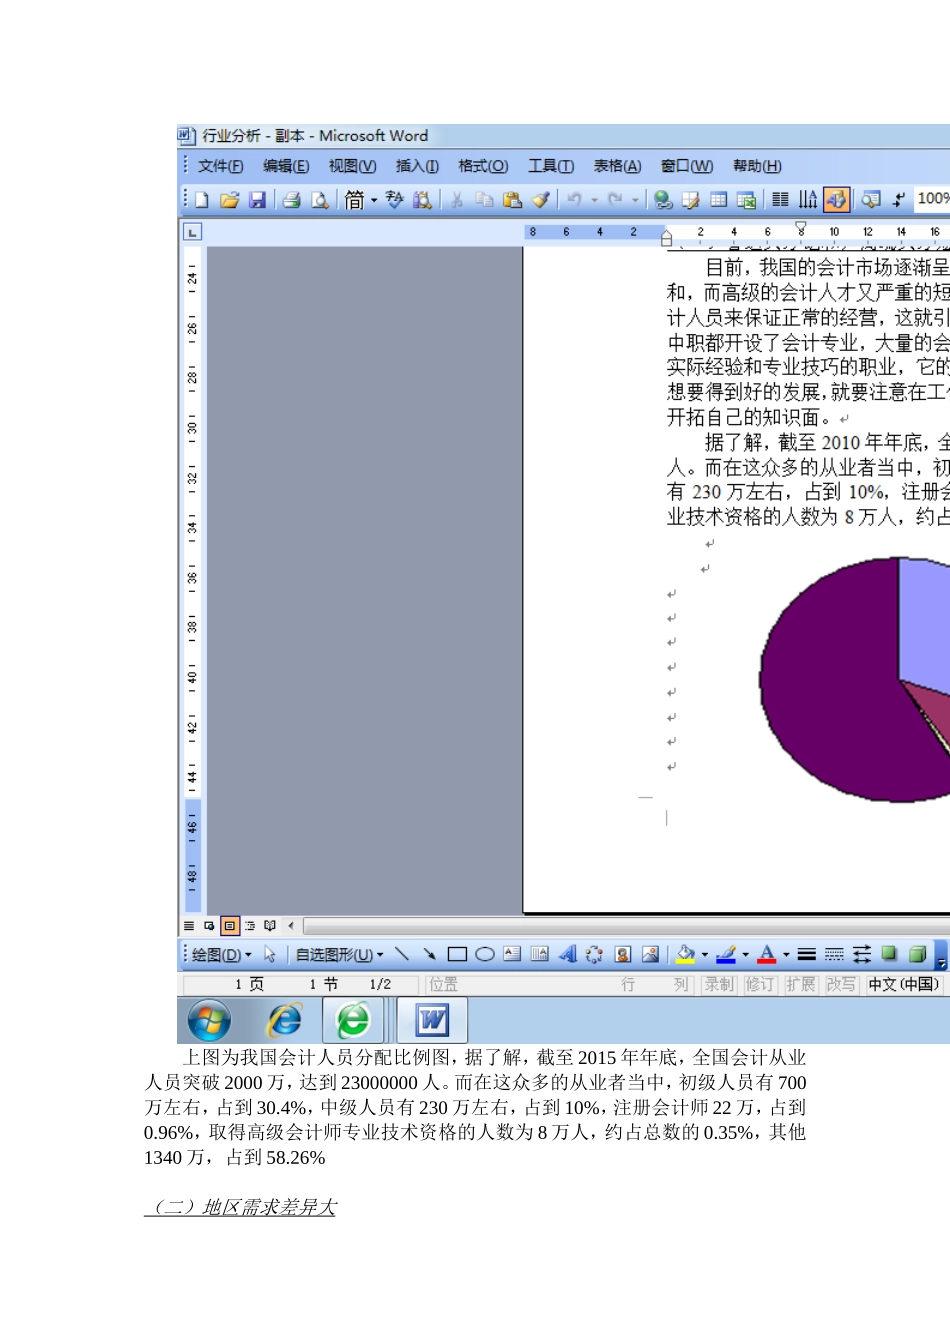The image size is (950, 1344).
Task: Select the Line drawing tool
Action: point(402,954)
